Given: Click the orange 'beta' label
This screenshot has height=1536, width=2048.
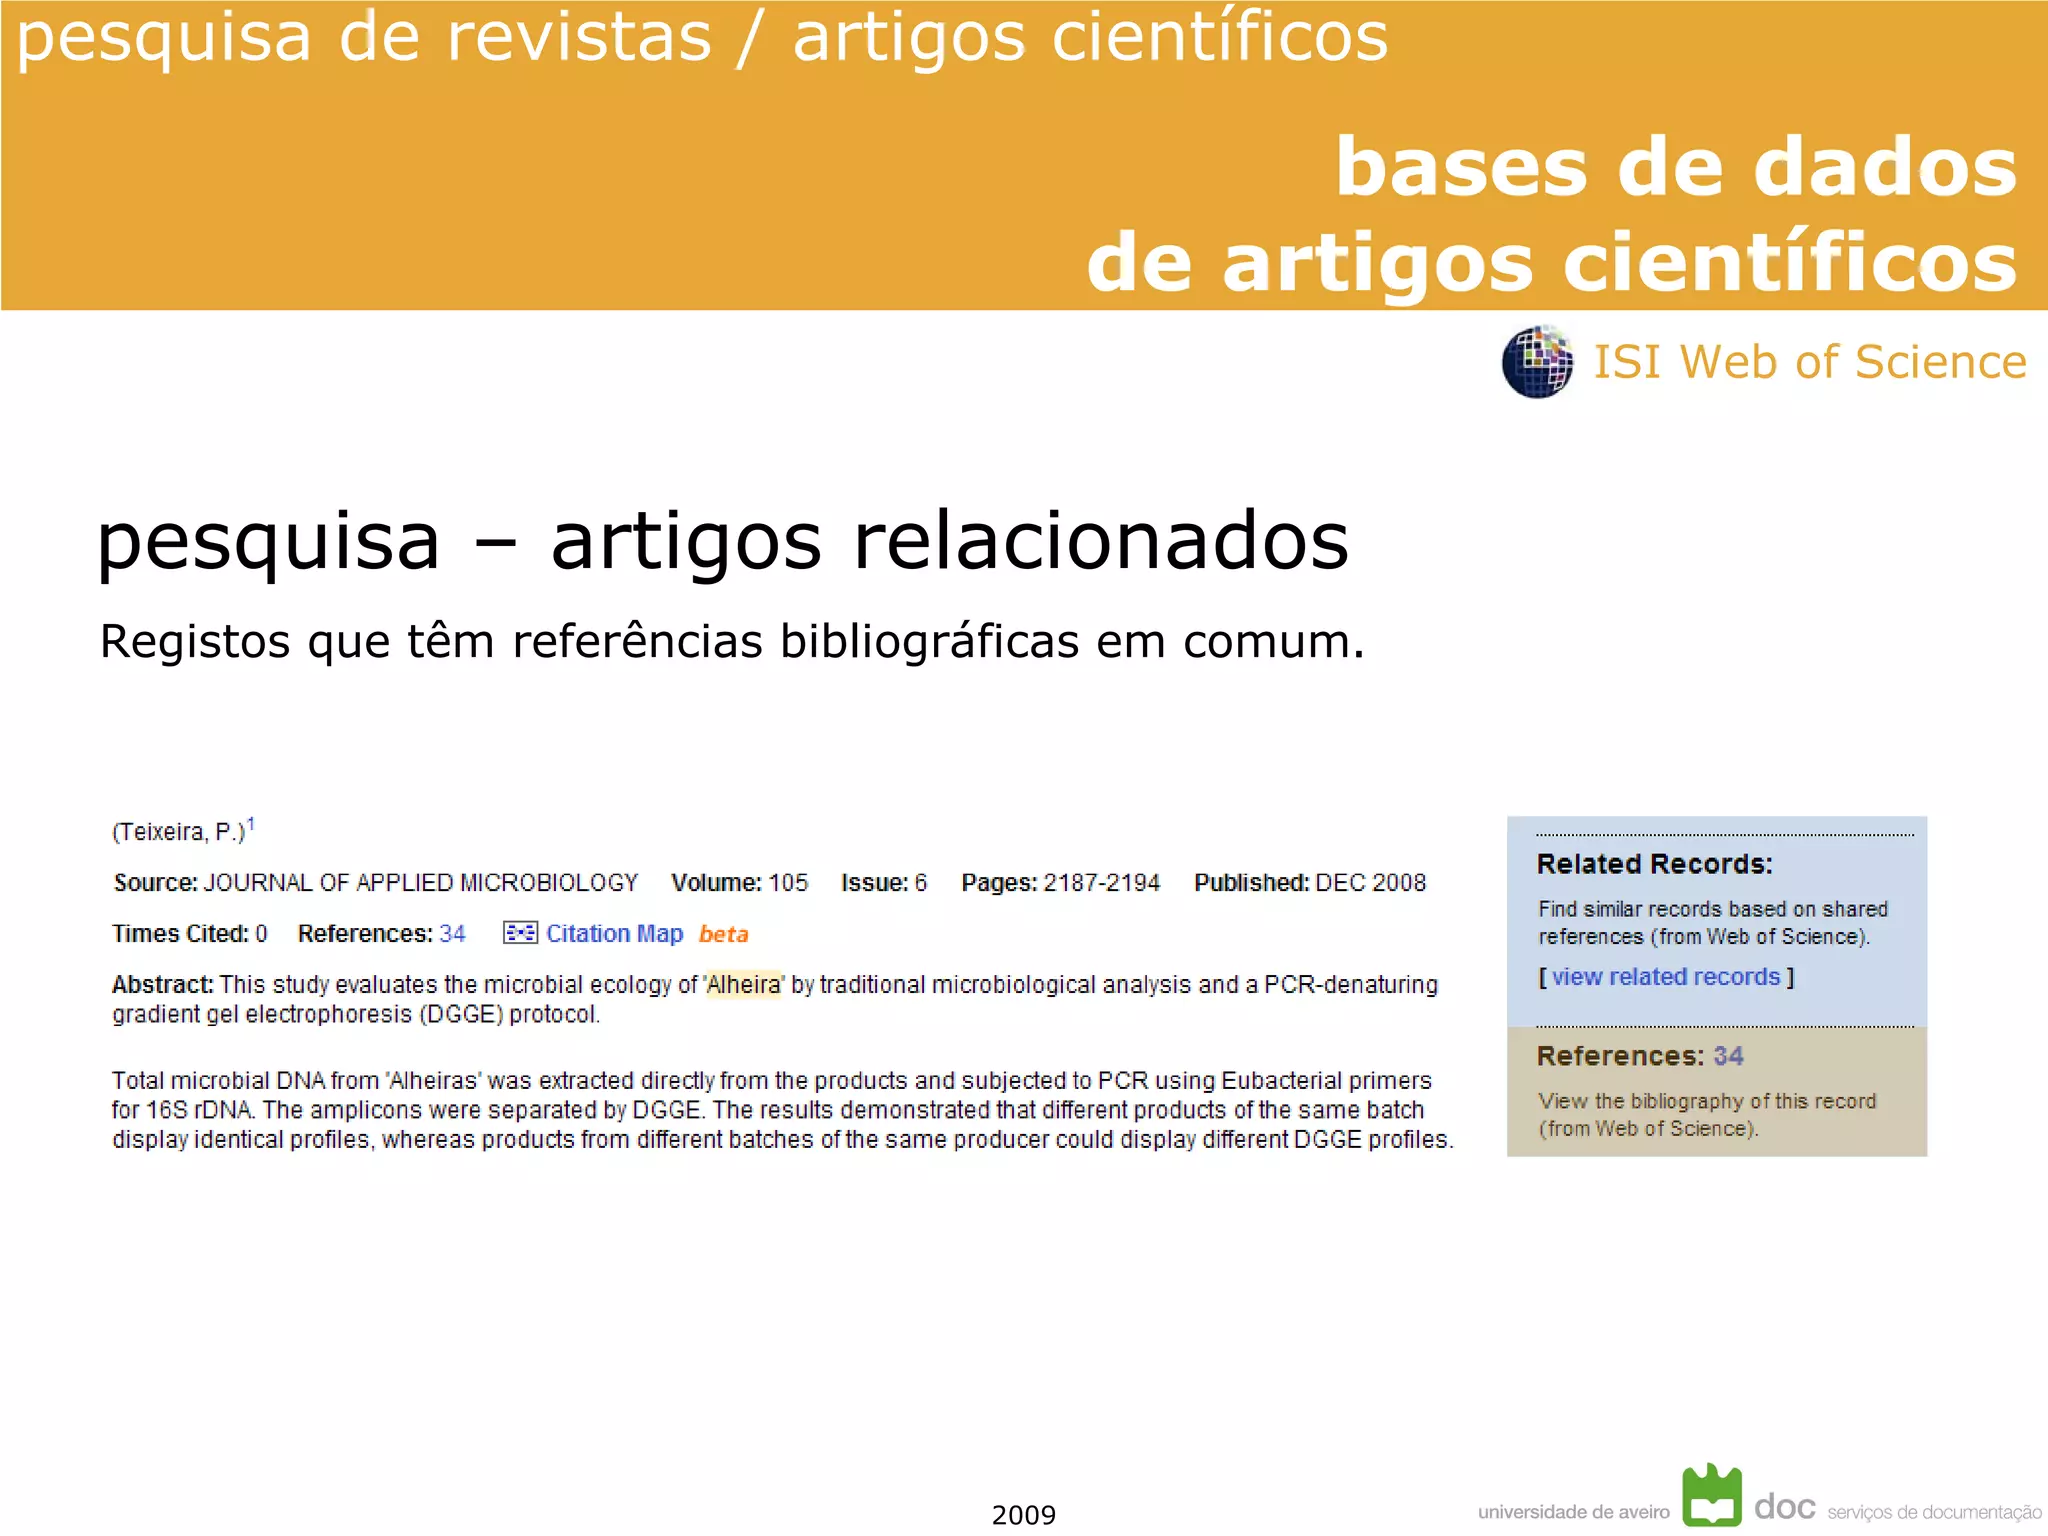Looking at the screenshot, I should click(723, 934).
